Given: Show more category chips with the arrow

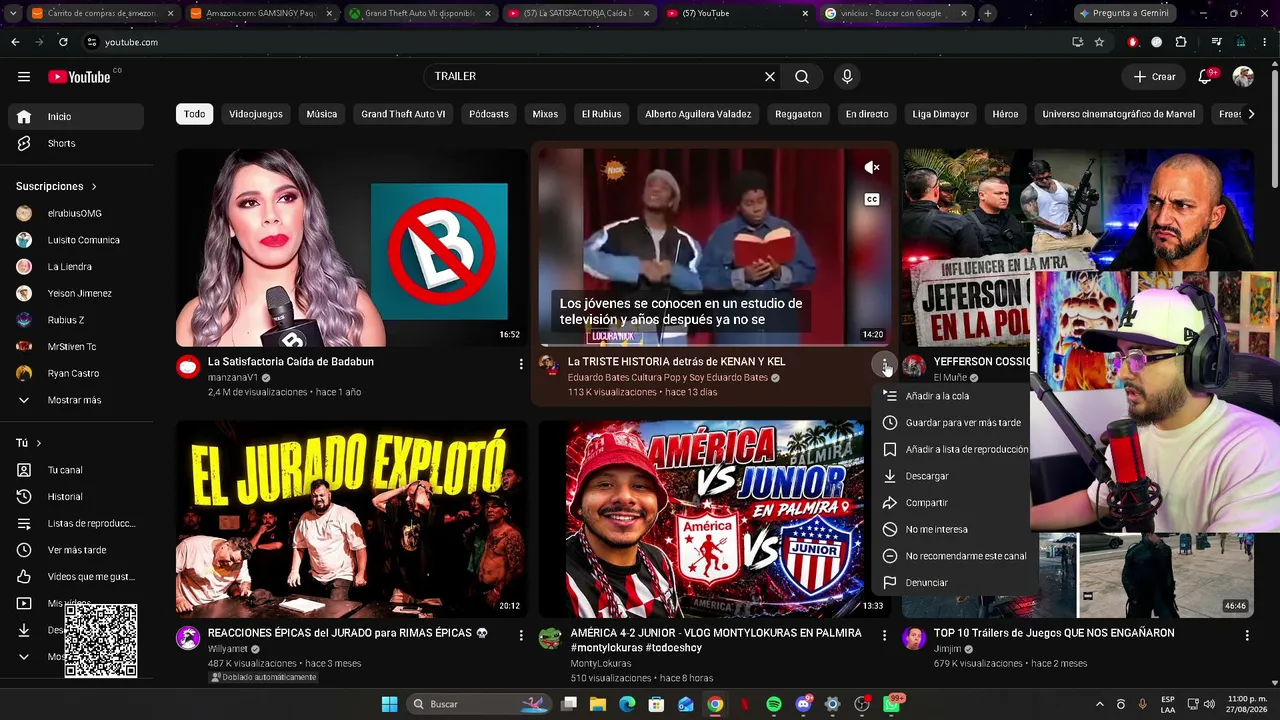Looking at the screenshot, I should (x=1251, y=114).
